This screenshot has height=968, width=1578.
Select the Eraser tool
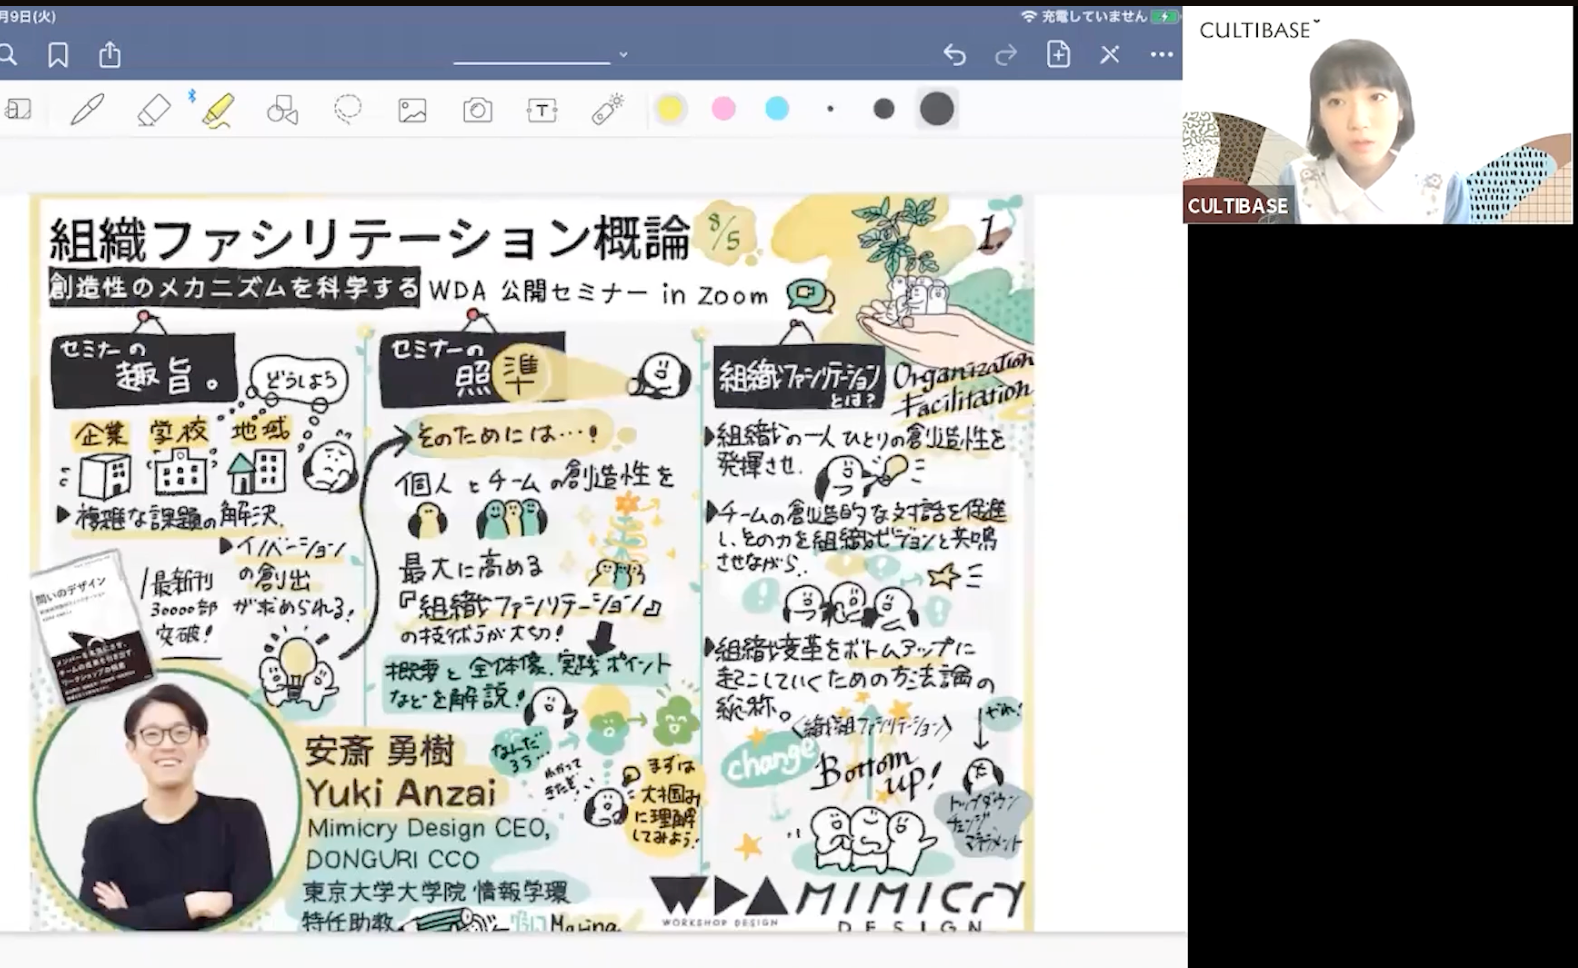153,109
